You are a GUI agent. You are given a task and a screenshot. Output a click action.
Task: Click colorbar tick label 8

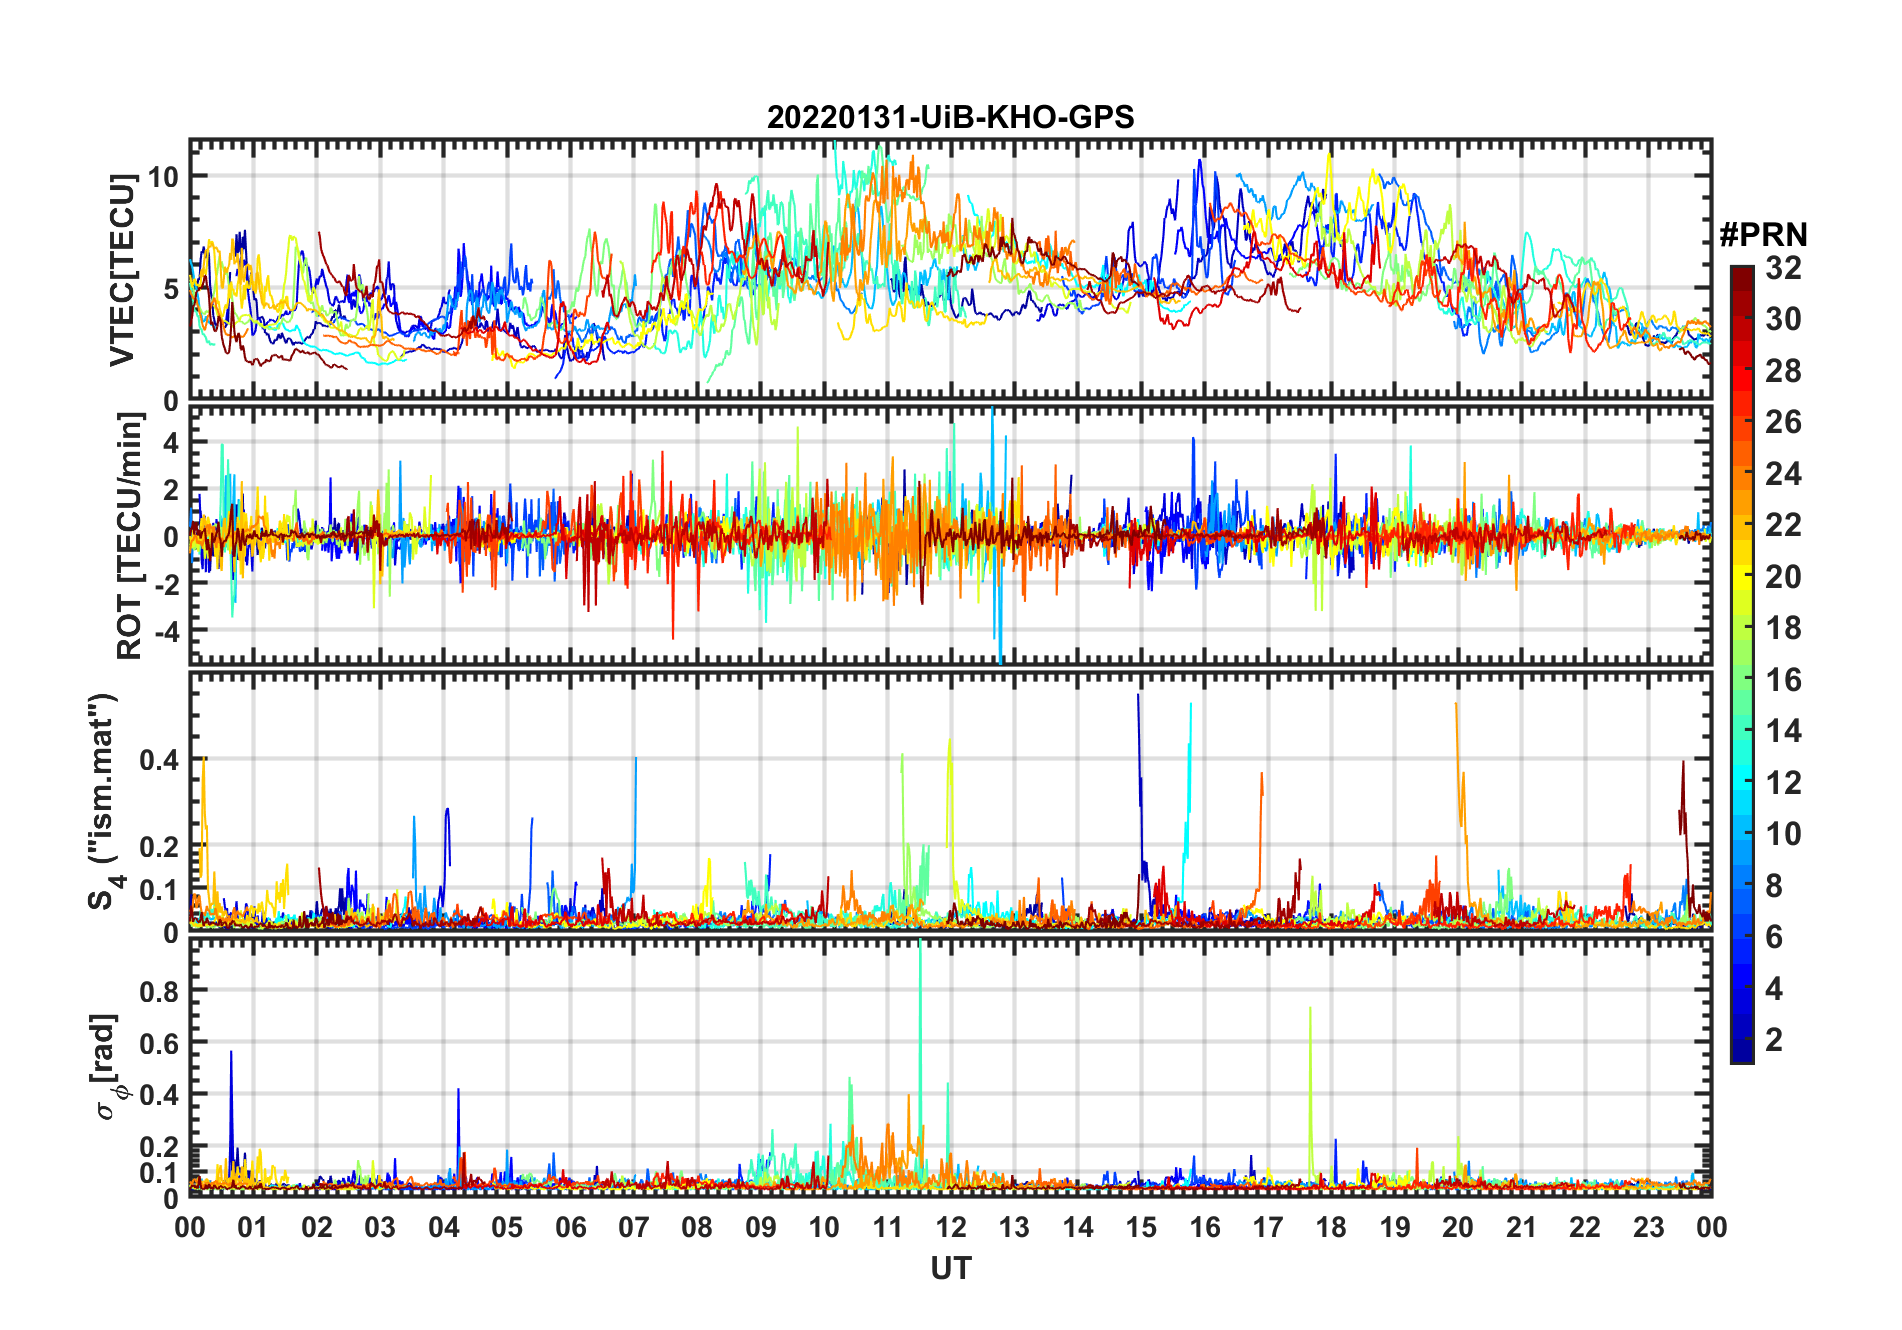(1774, 886)
